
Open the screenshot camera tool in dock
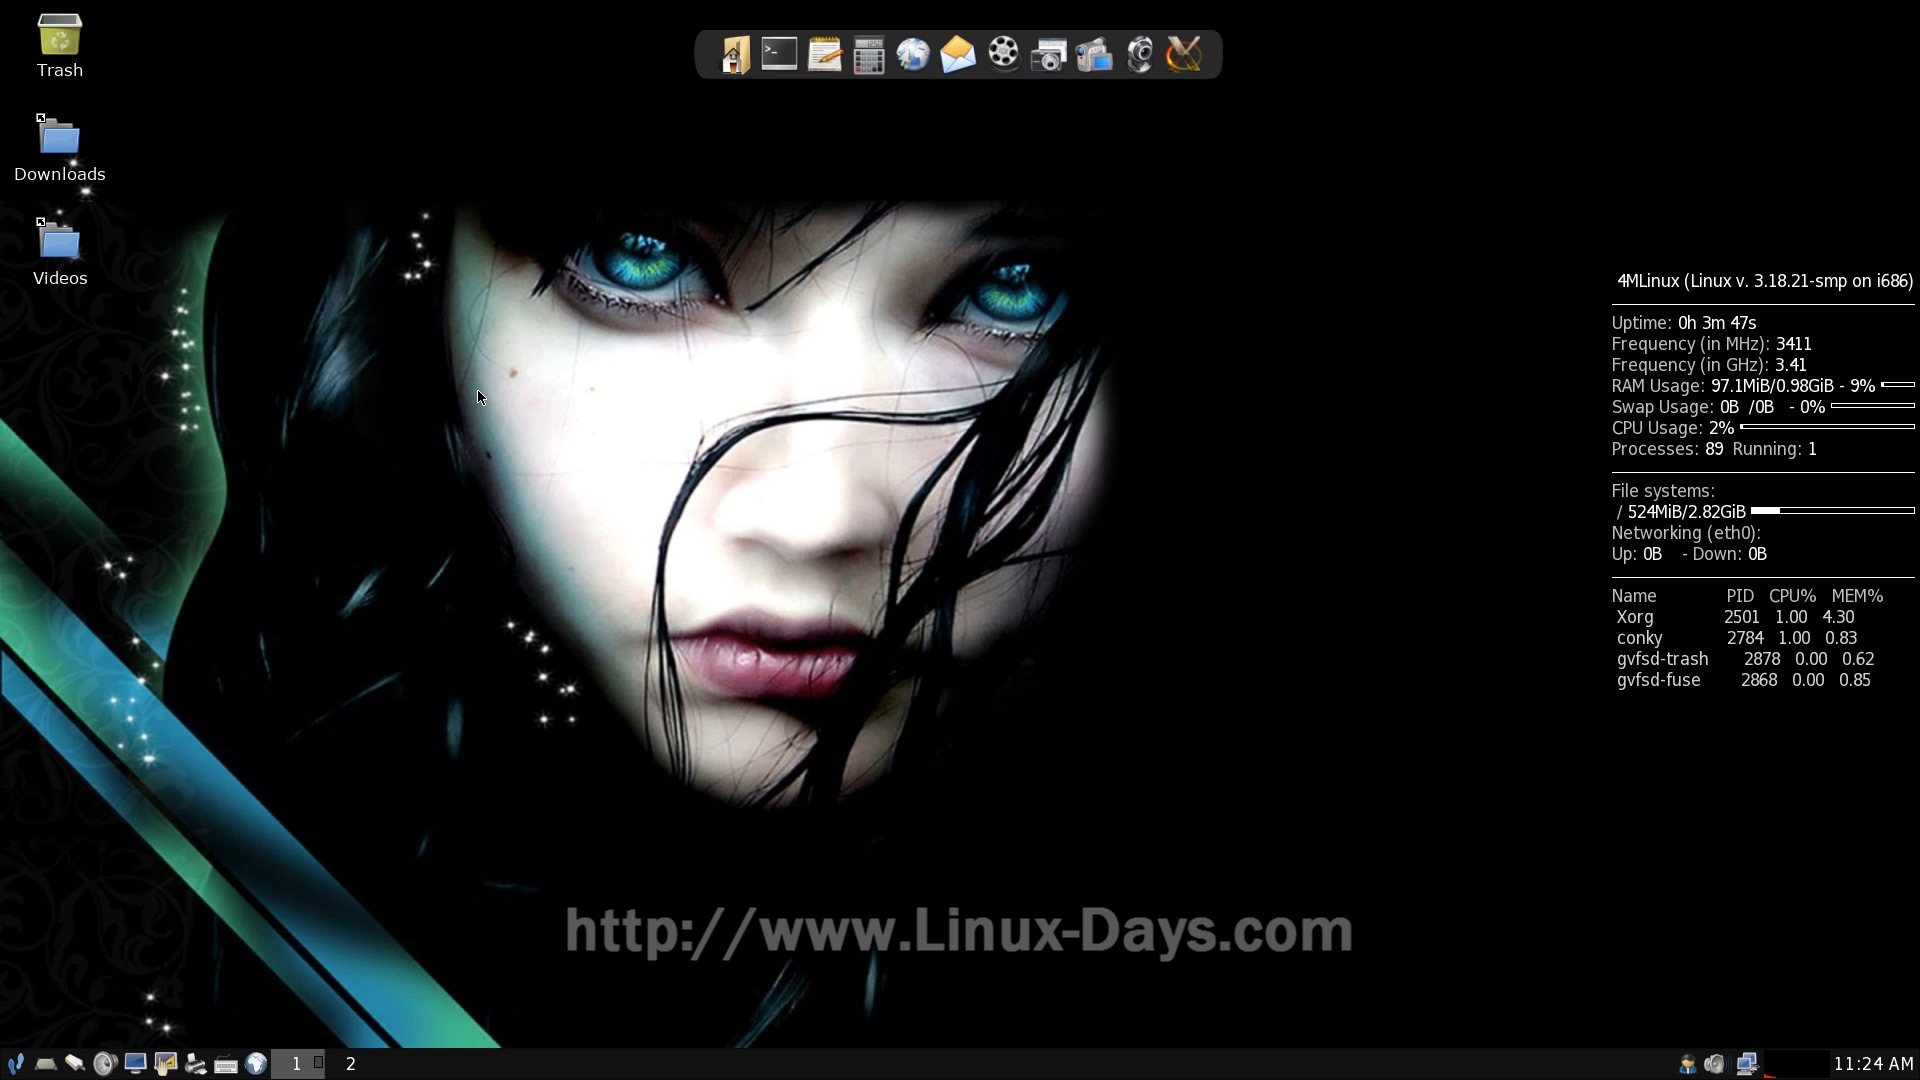point(1048,55)
